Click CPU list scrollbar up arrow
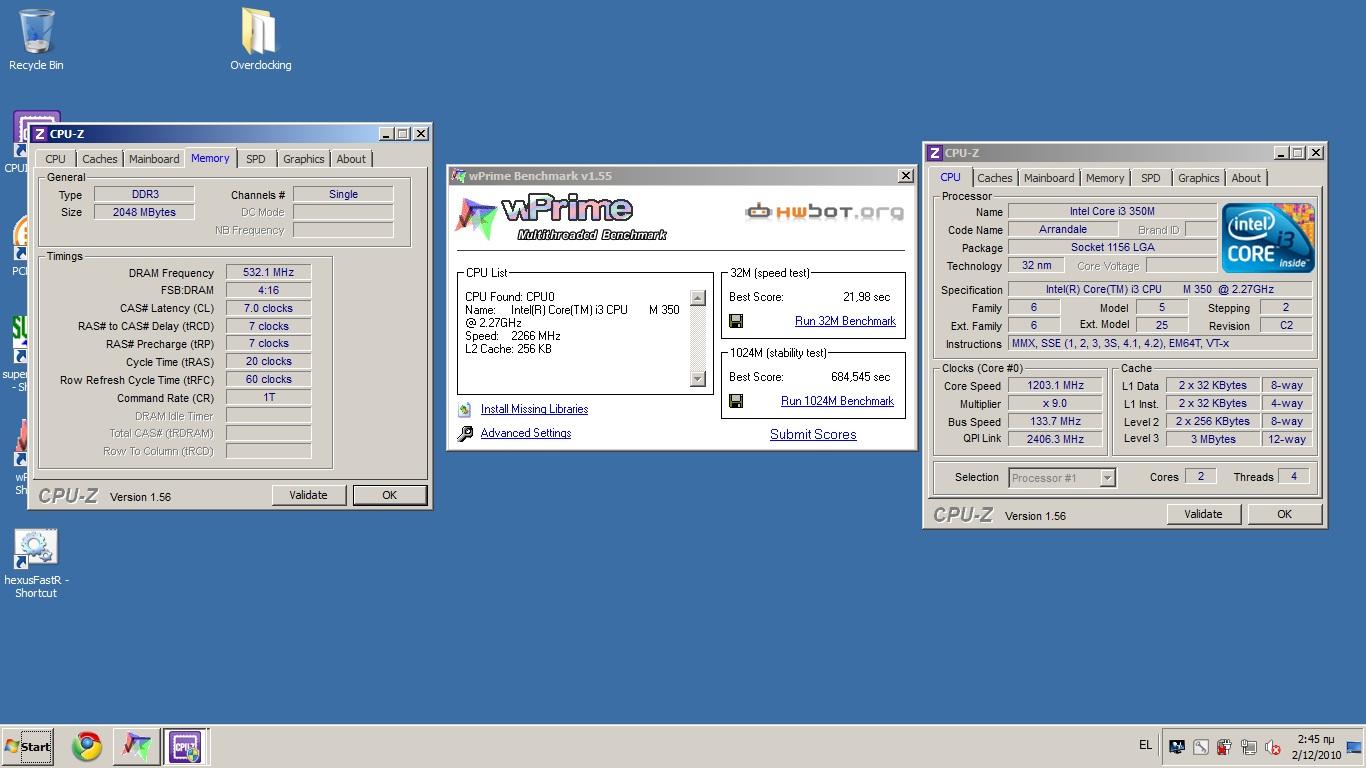This screenshot has width=1366, height=768. (x=698, y=298)
